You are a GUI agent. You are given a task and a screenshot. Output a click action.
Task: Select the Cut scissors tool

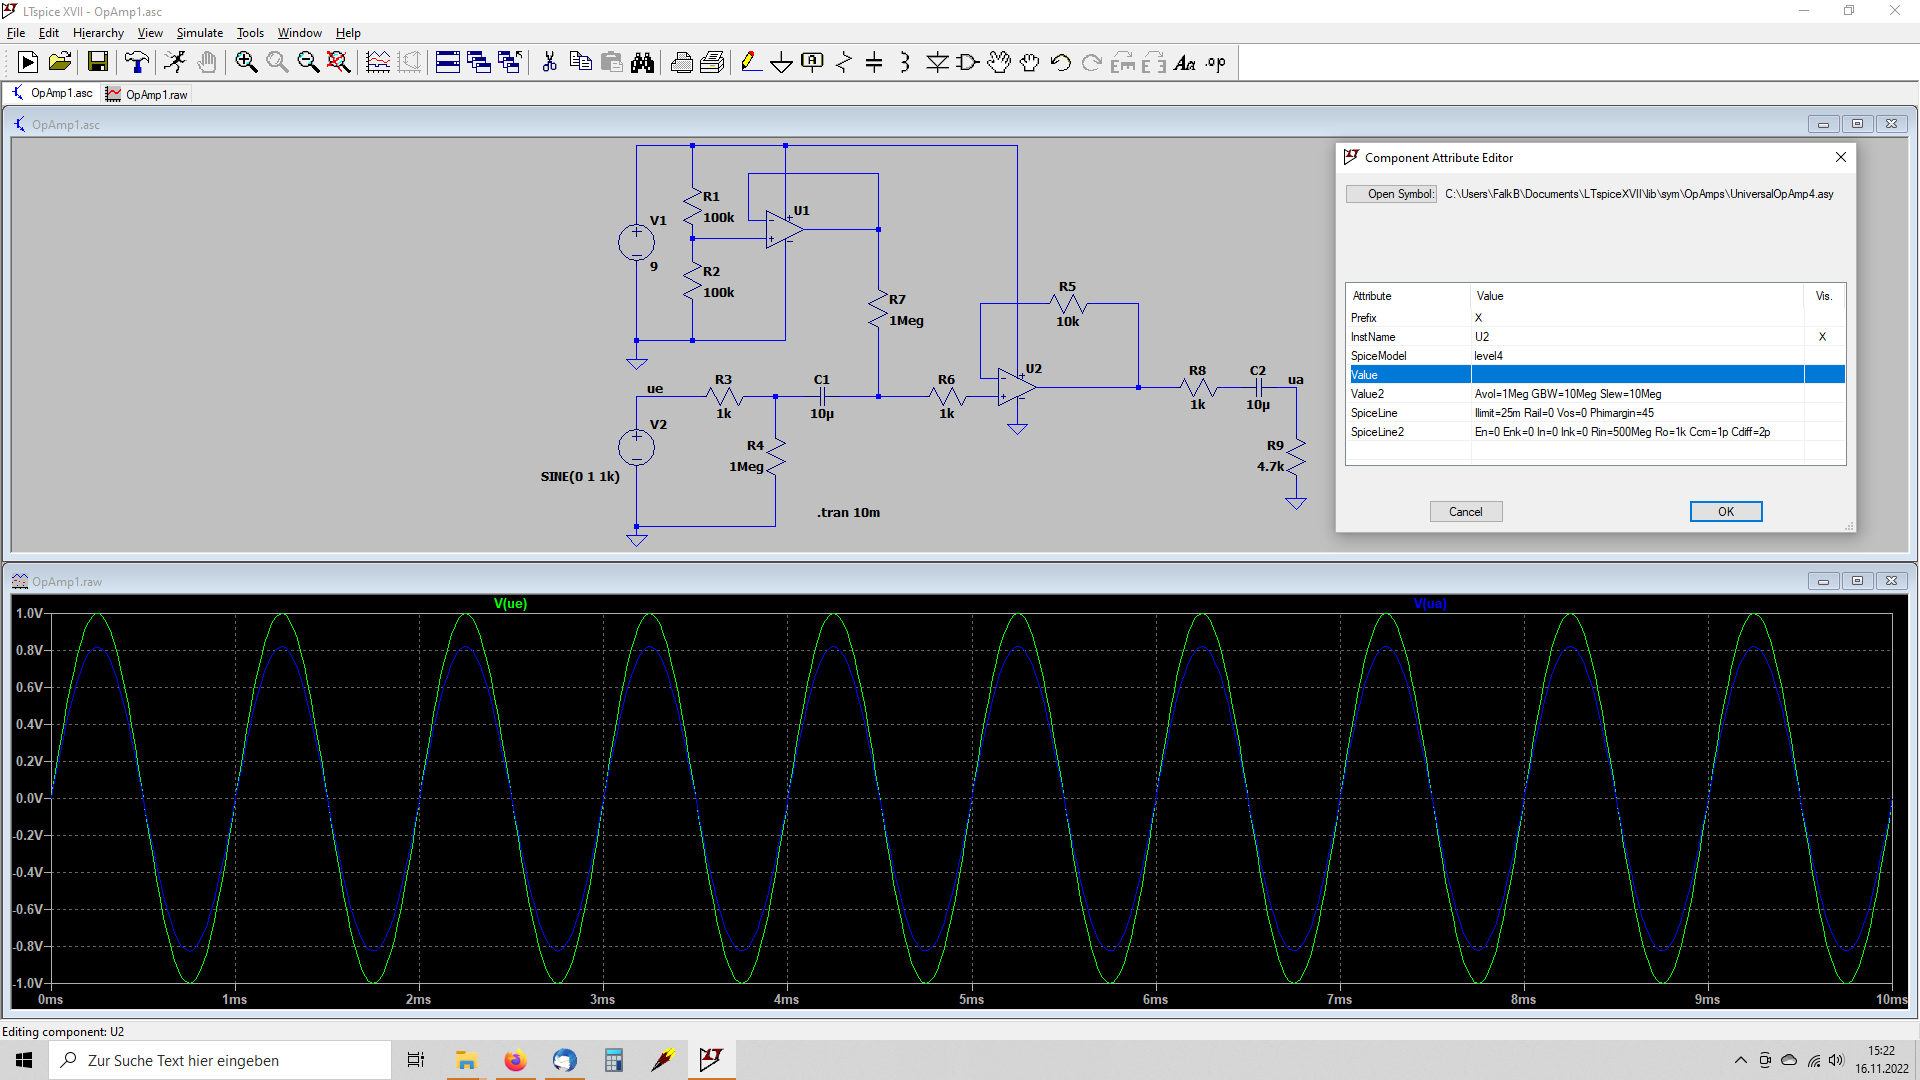pos(549,63)
